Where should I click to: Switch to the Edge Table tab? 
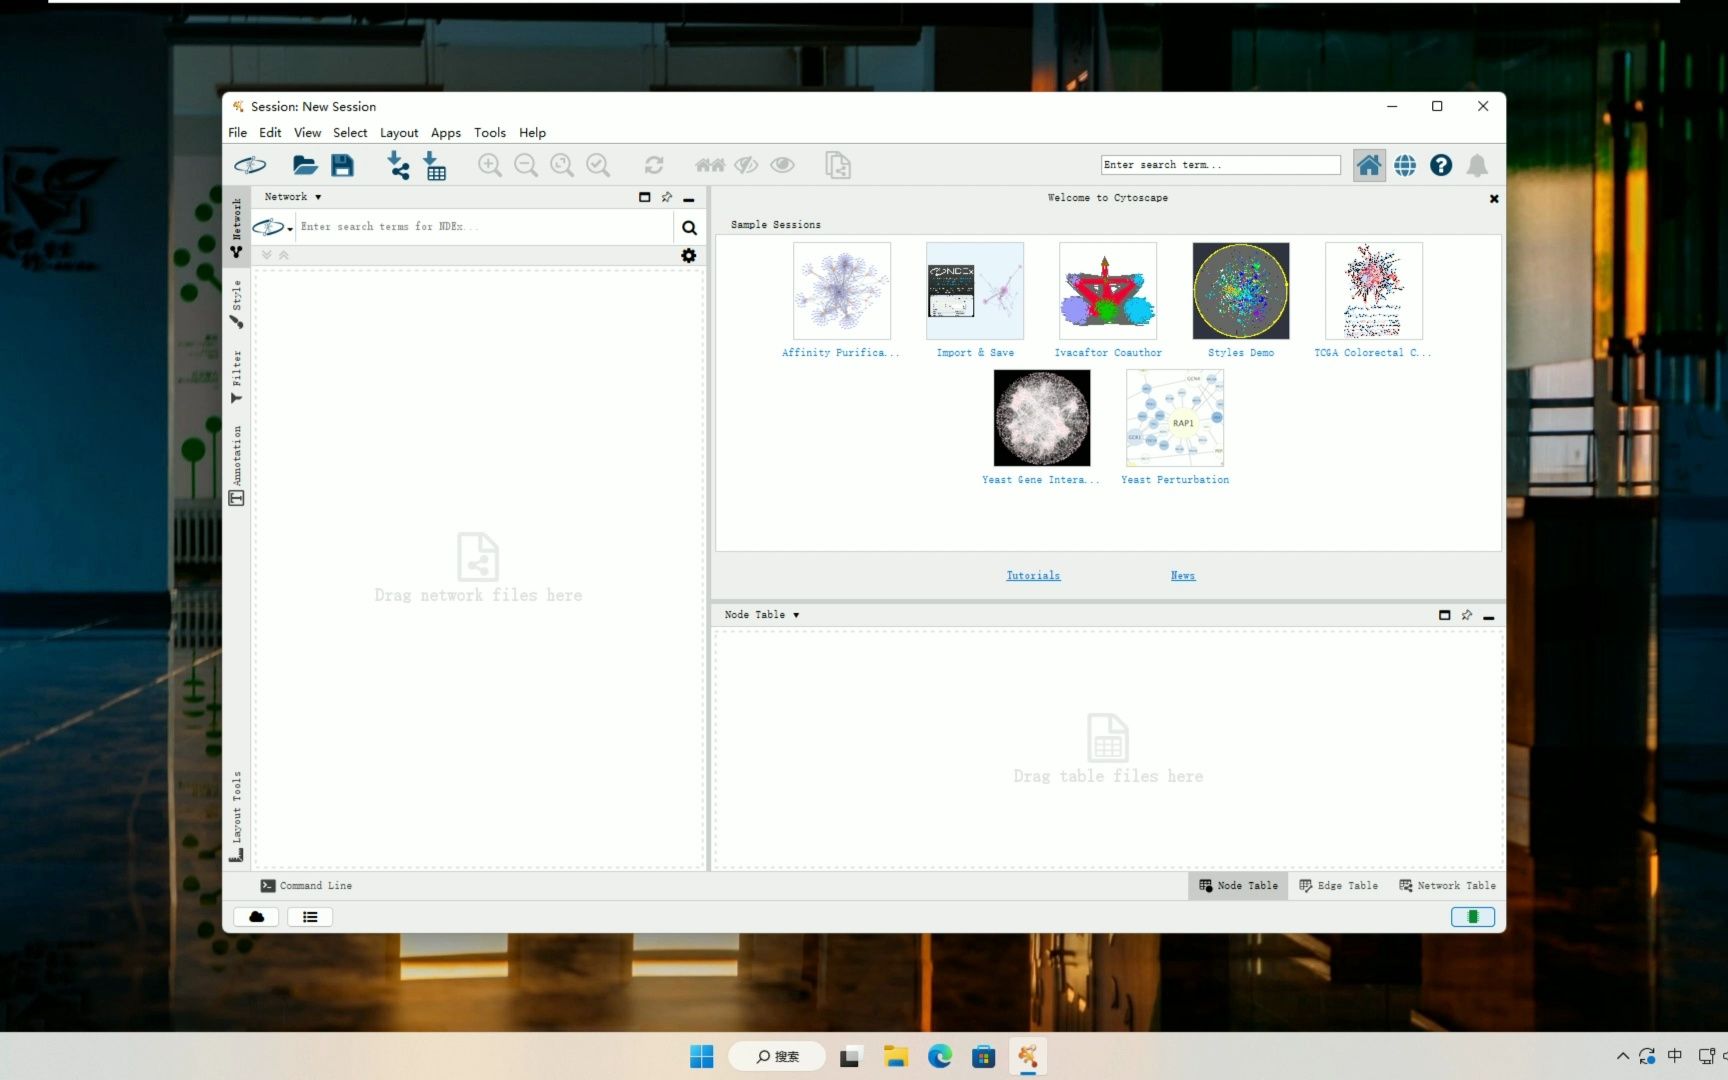click(x=1338, y=886)
